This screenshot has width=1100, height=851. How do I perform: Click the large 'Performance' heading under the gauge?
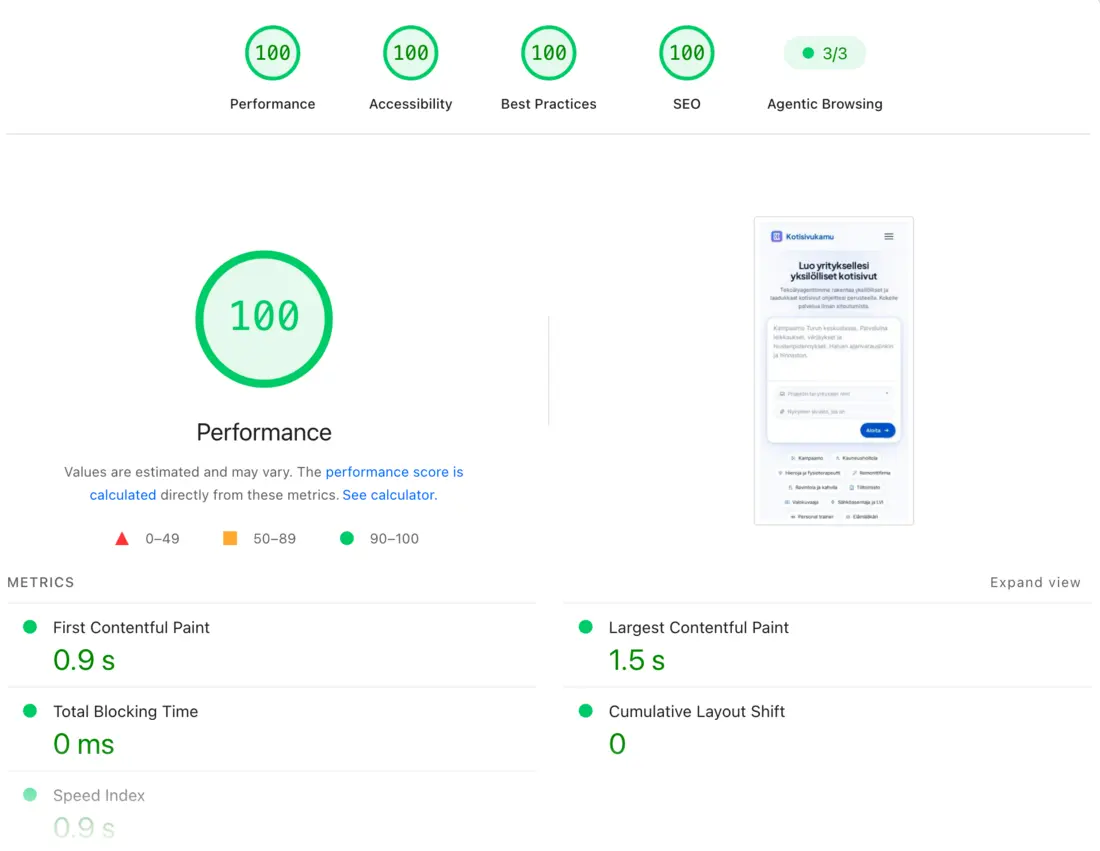(264, 432)
